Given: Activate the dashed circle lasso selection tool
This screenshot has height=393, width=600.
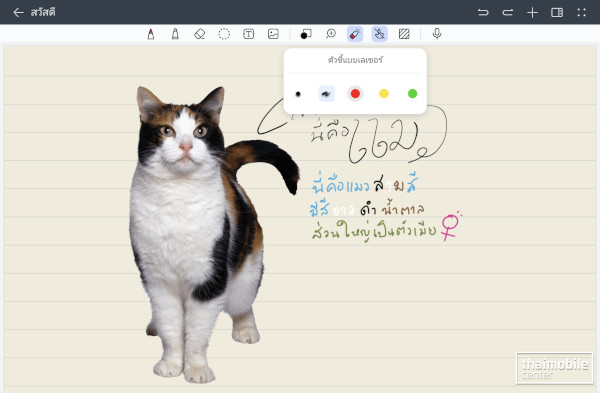Looking at the screenshot, I should [224, 34].
